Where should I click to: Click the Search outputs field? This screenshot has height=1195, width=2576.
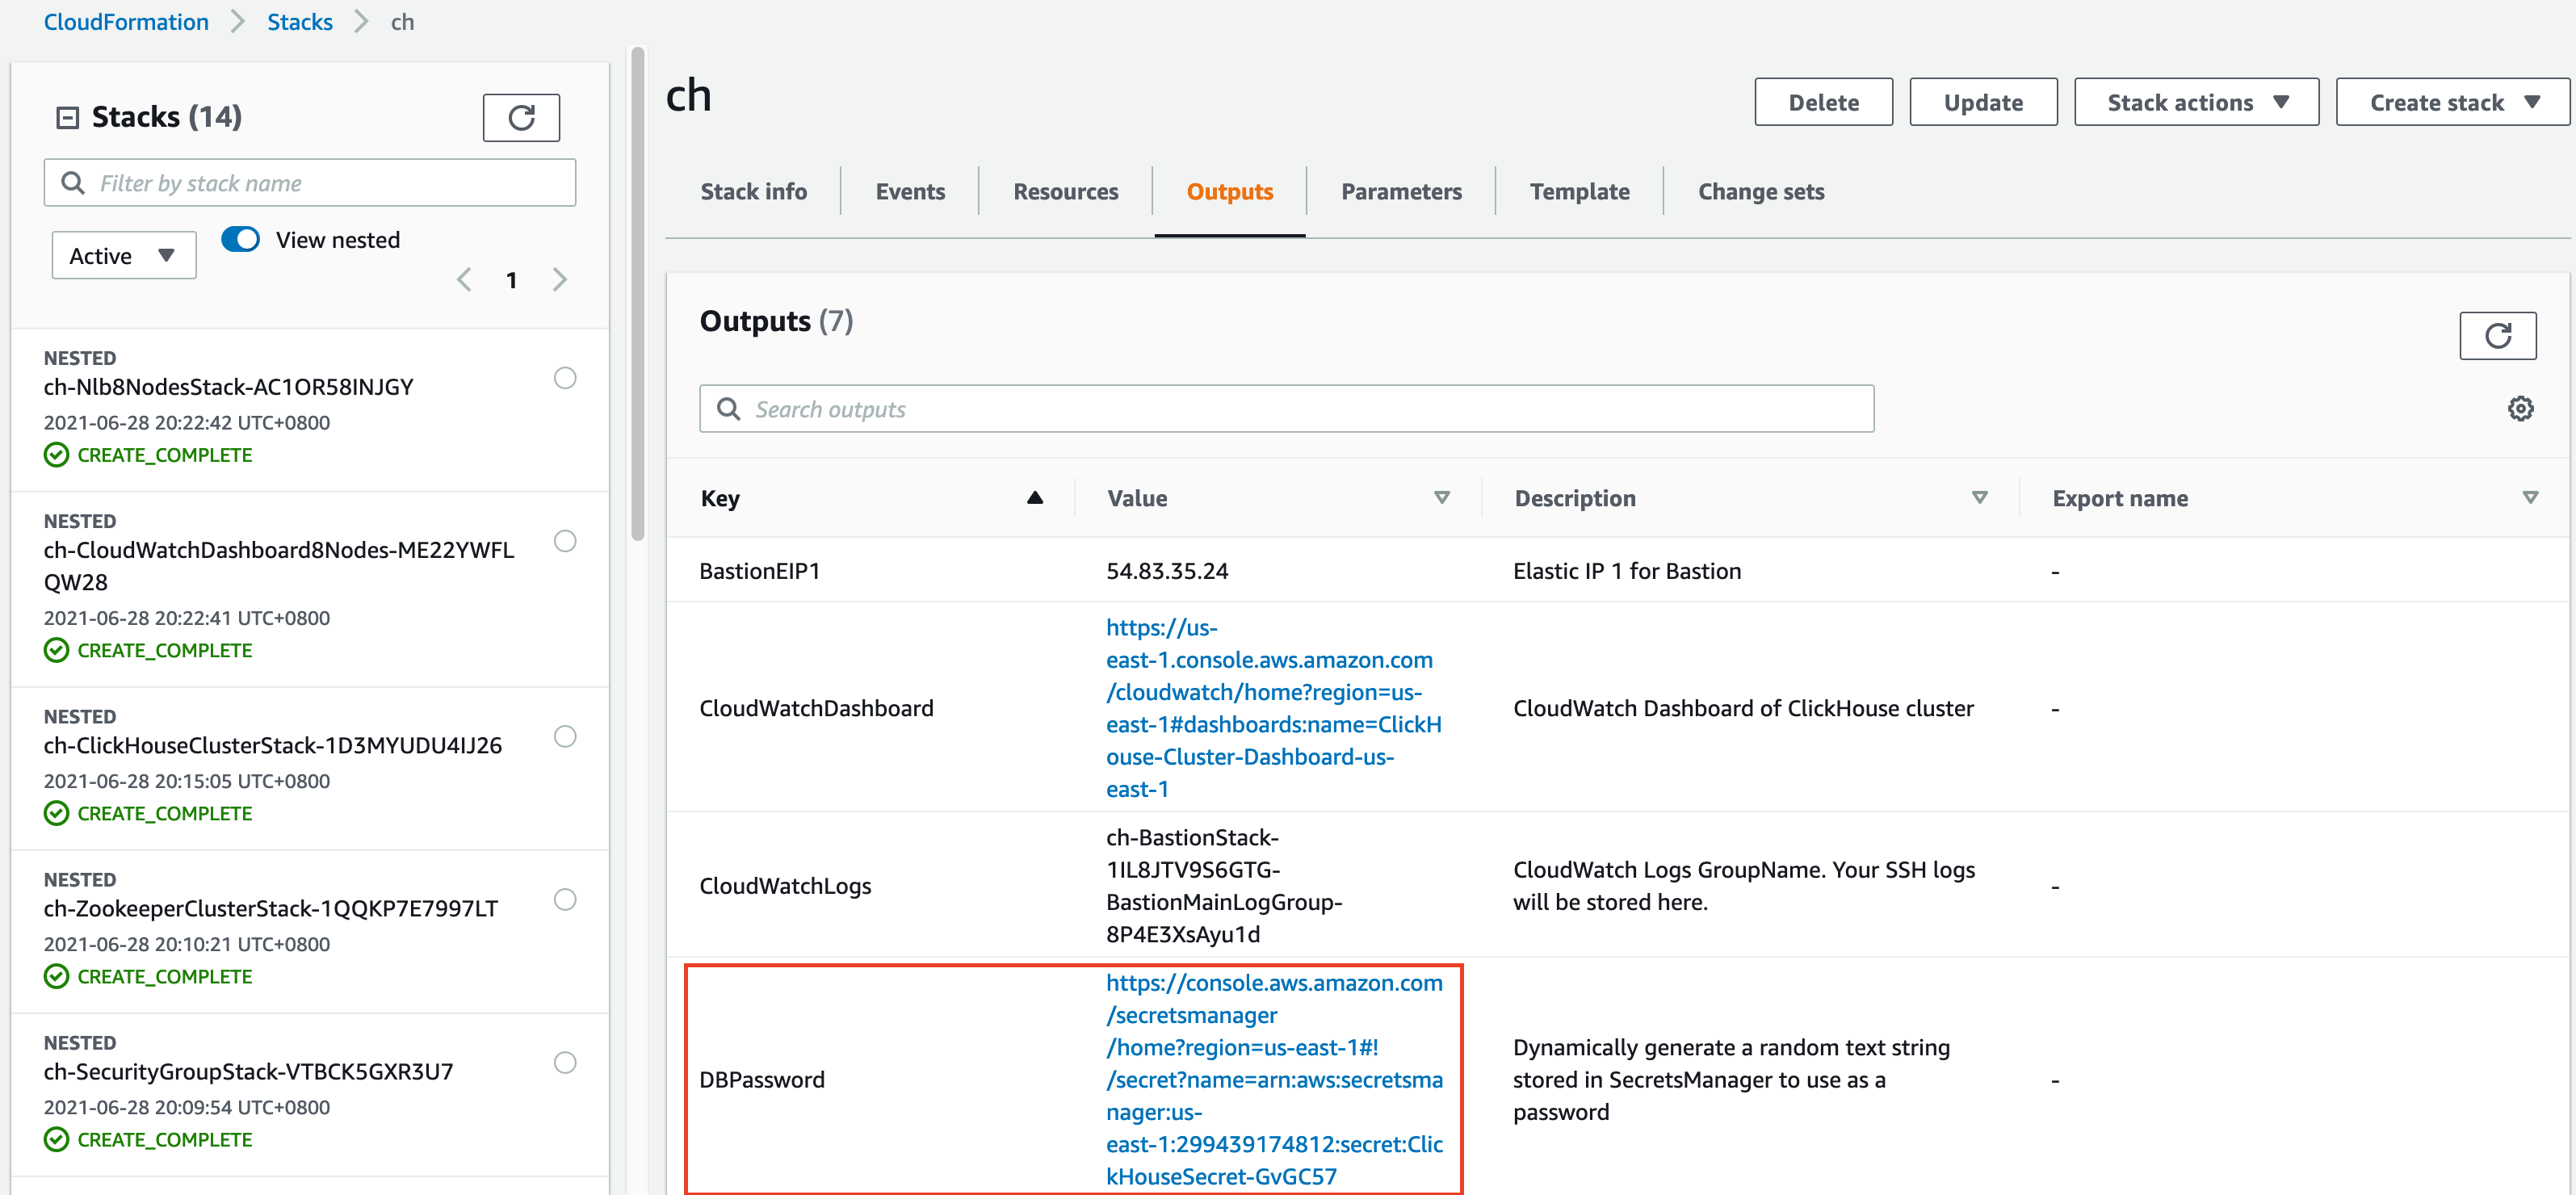tap(1286, 409)
